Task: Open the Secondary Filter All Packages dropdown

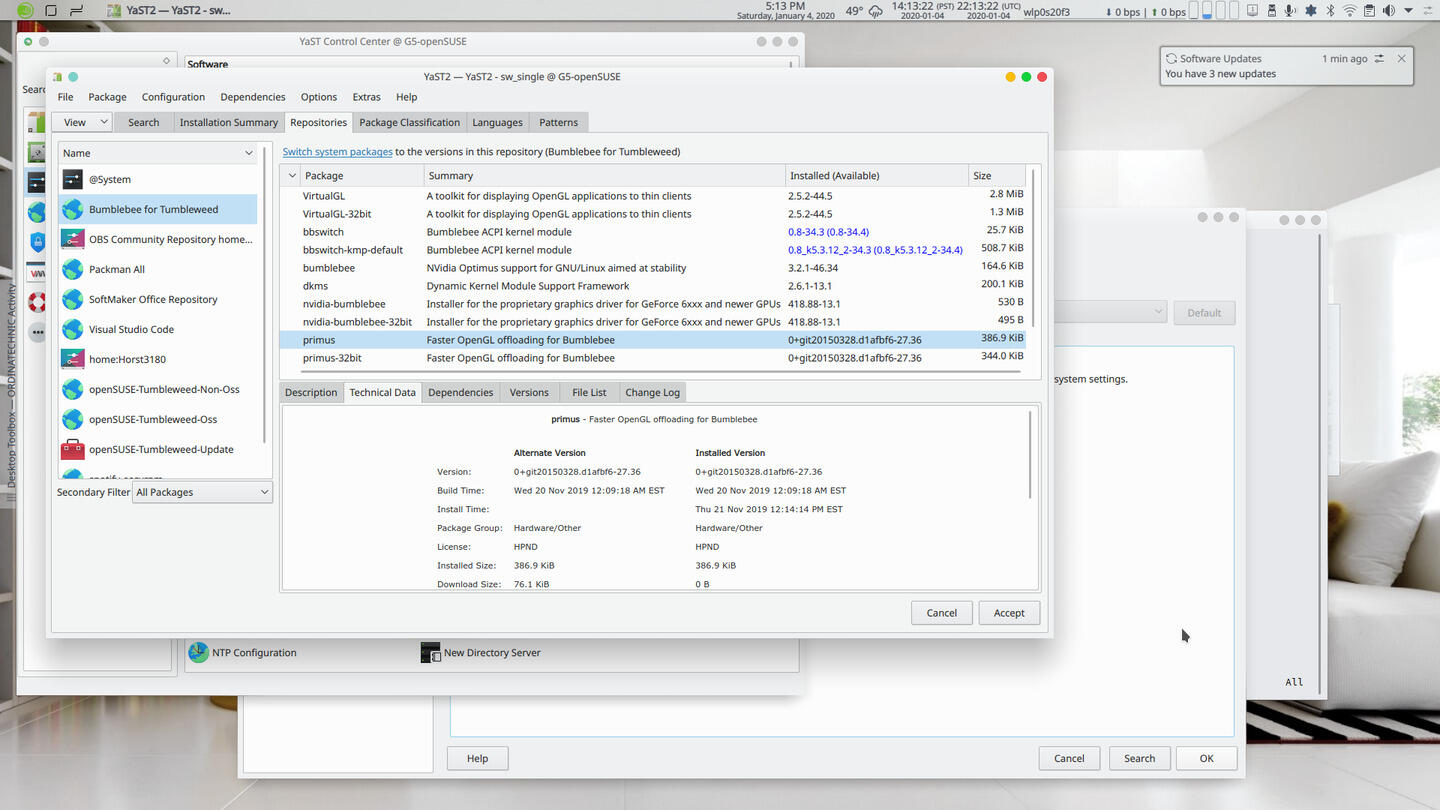Action: point(203,492)
